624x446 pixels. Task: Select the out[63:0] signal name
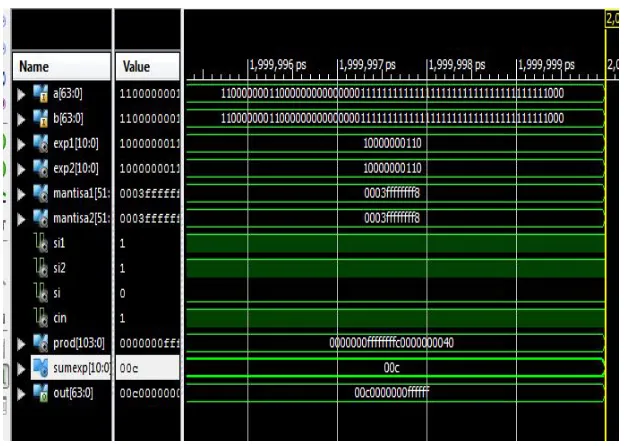tap(73, 393)
